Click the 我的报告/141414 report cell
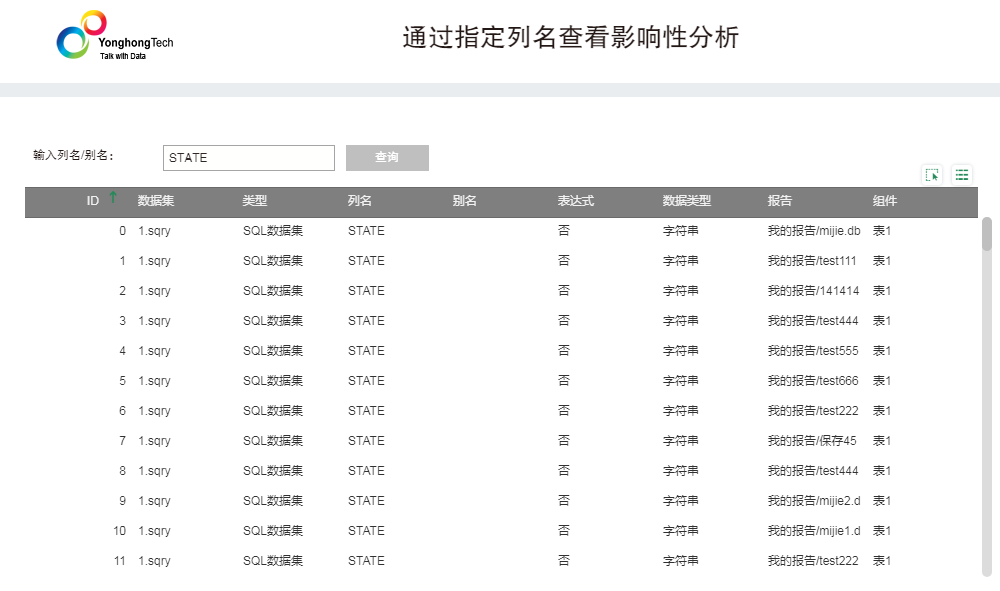The image size is (1000, 591). [812, 291]
